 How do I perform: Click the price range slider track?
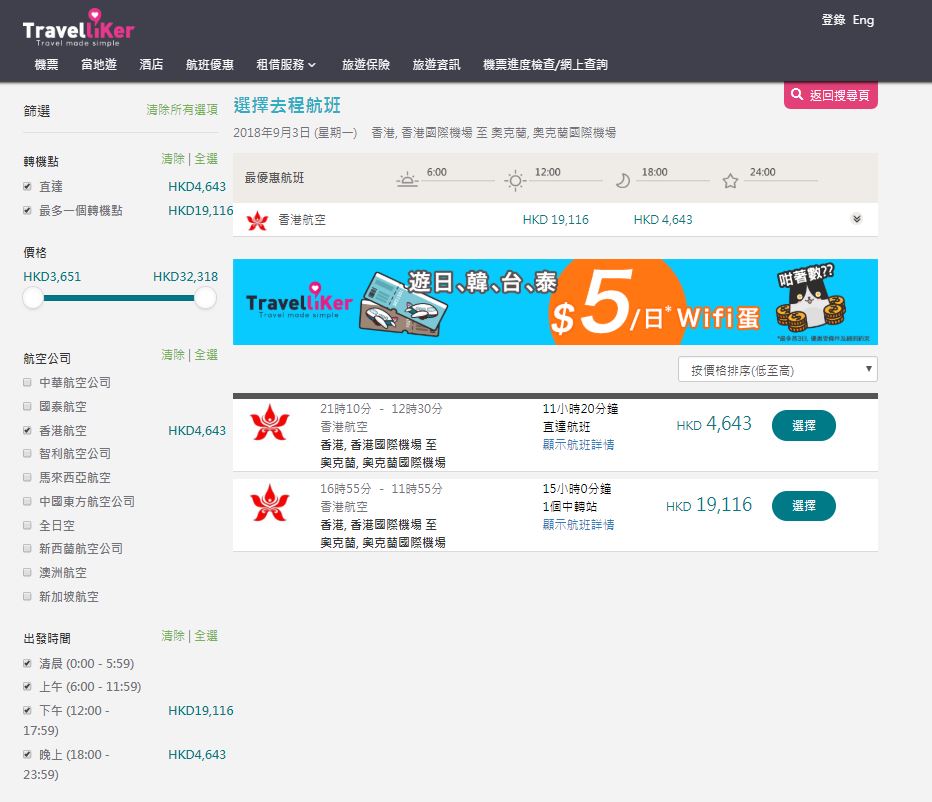[119, 298]
